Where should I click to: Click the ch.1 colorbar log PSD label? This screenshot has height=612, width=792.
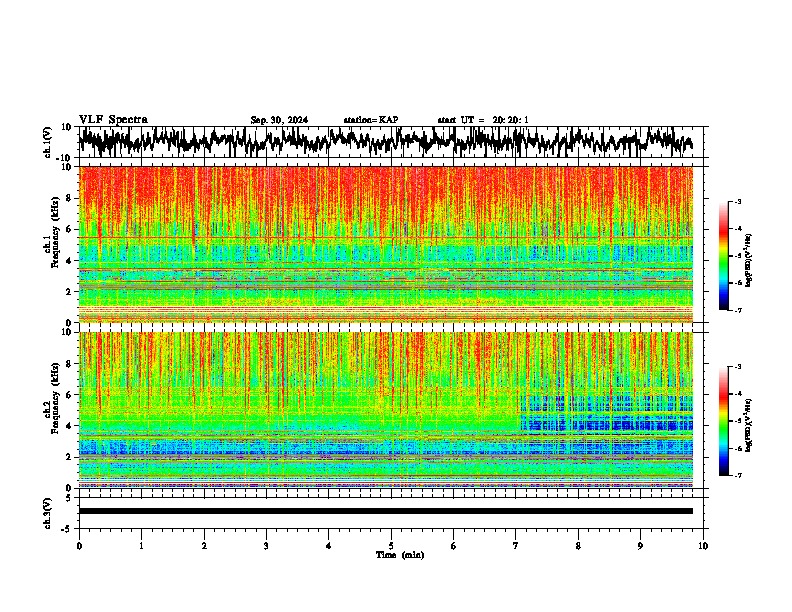[x=748, y=261]
